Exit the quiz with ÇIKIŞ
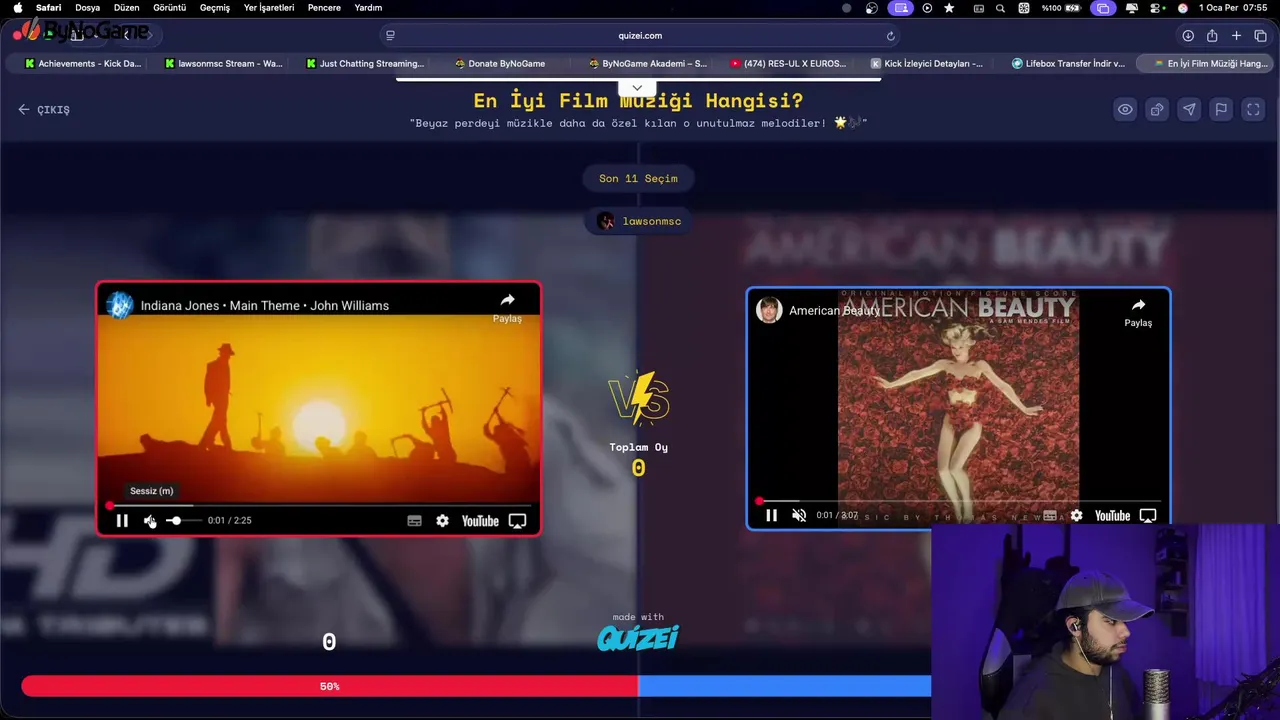Viewport: 1280px width, 720px height. click(x=44, y=110)
